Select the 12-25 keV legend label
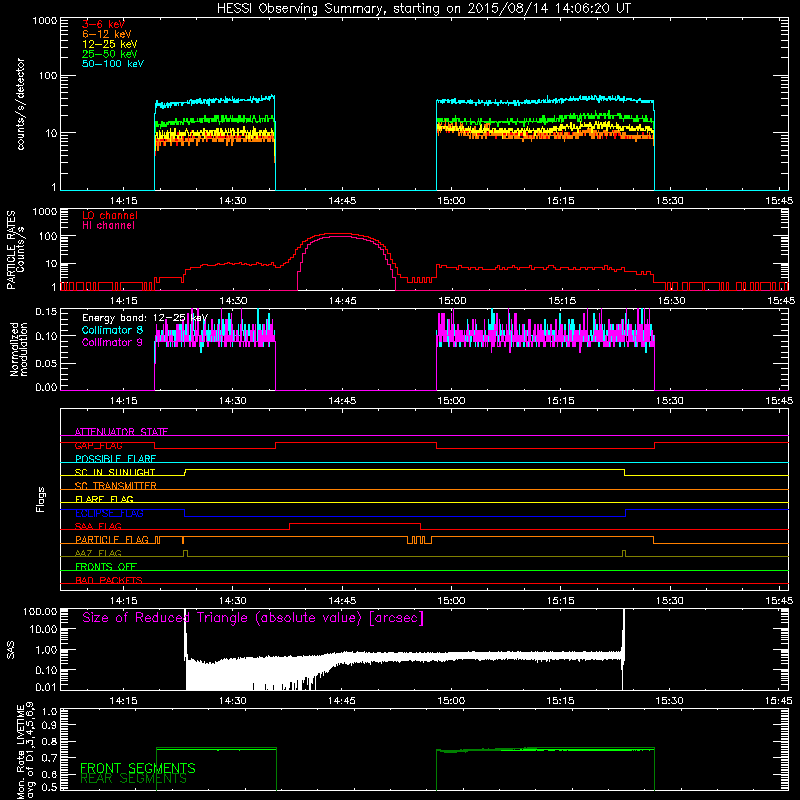The image size is (800, 800). tap(110, 44)
